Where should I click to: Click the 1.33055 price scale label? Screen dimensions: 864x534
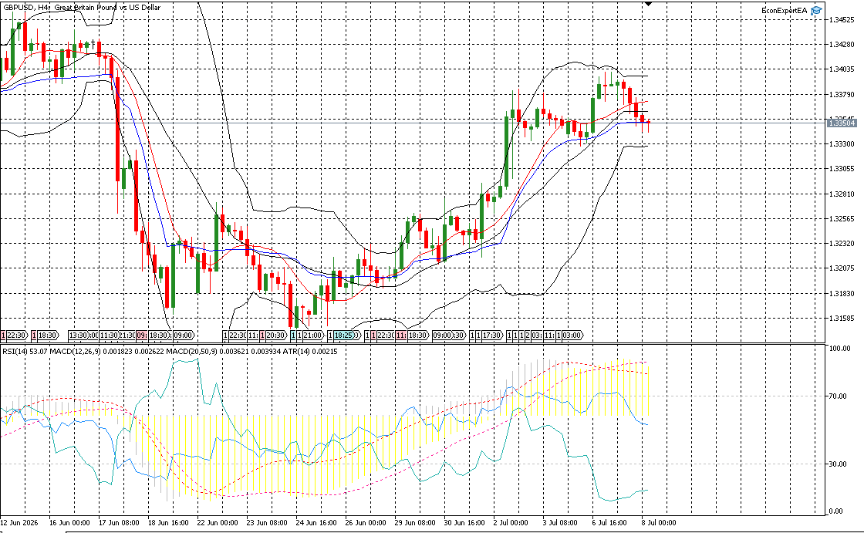click(x=841, y=169)
